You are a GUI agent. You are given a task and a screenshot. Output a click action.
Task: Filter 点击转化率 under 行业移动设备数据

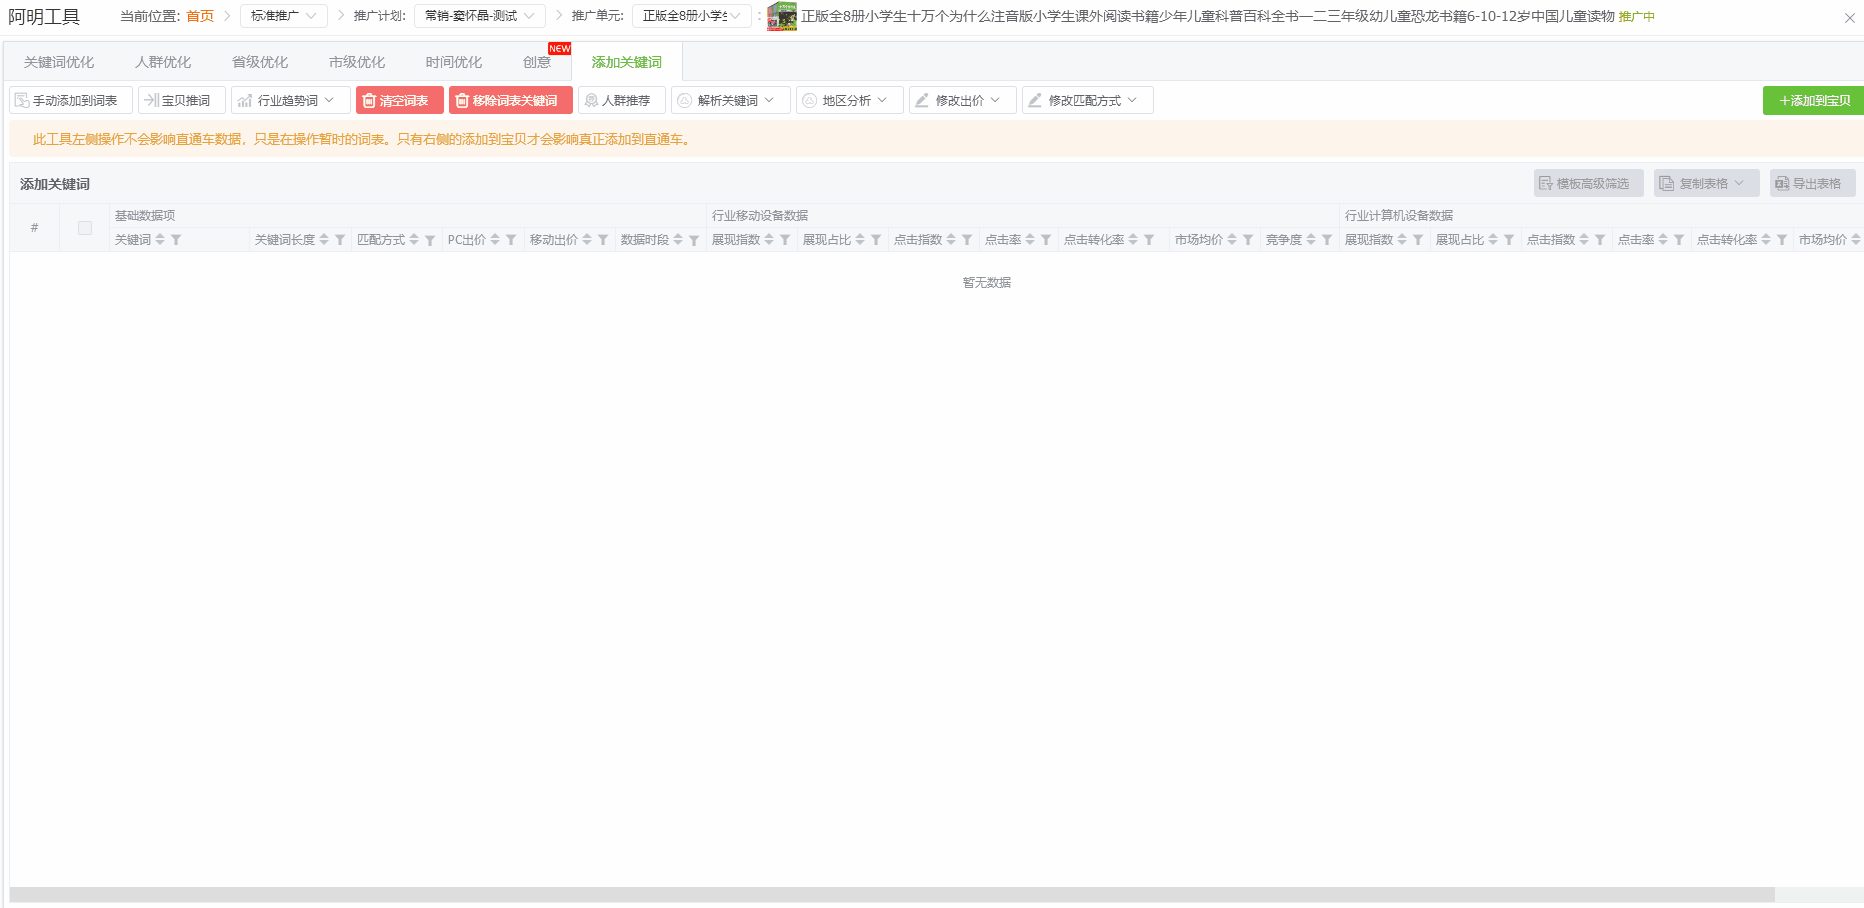1149,240
